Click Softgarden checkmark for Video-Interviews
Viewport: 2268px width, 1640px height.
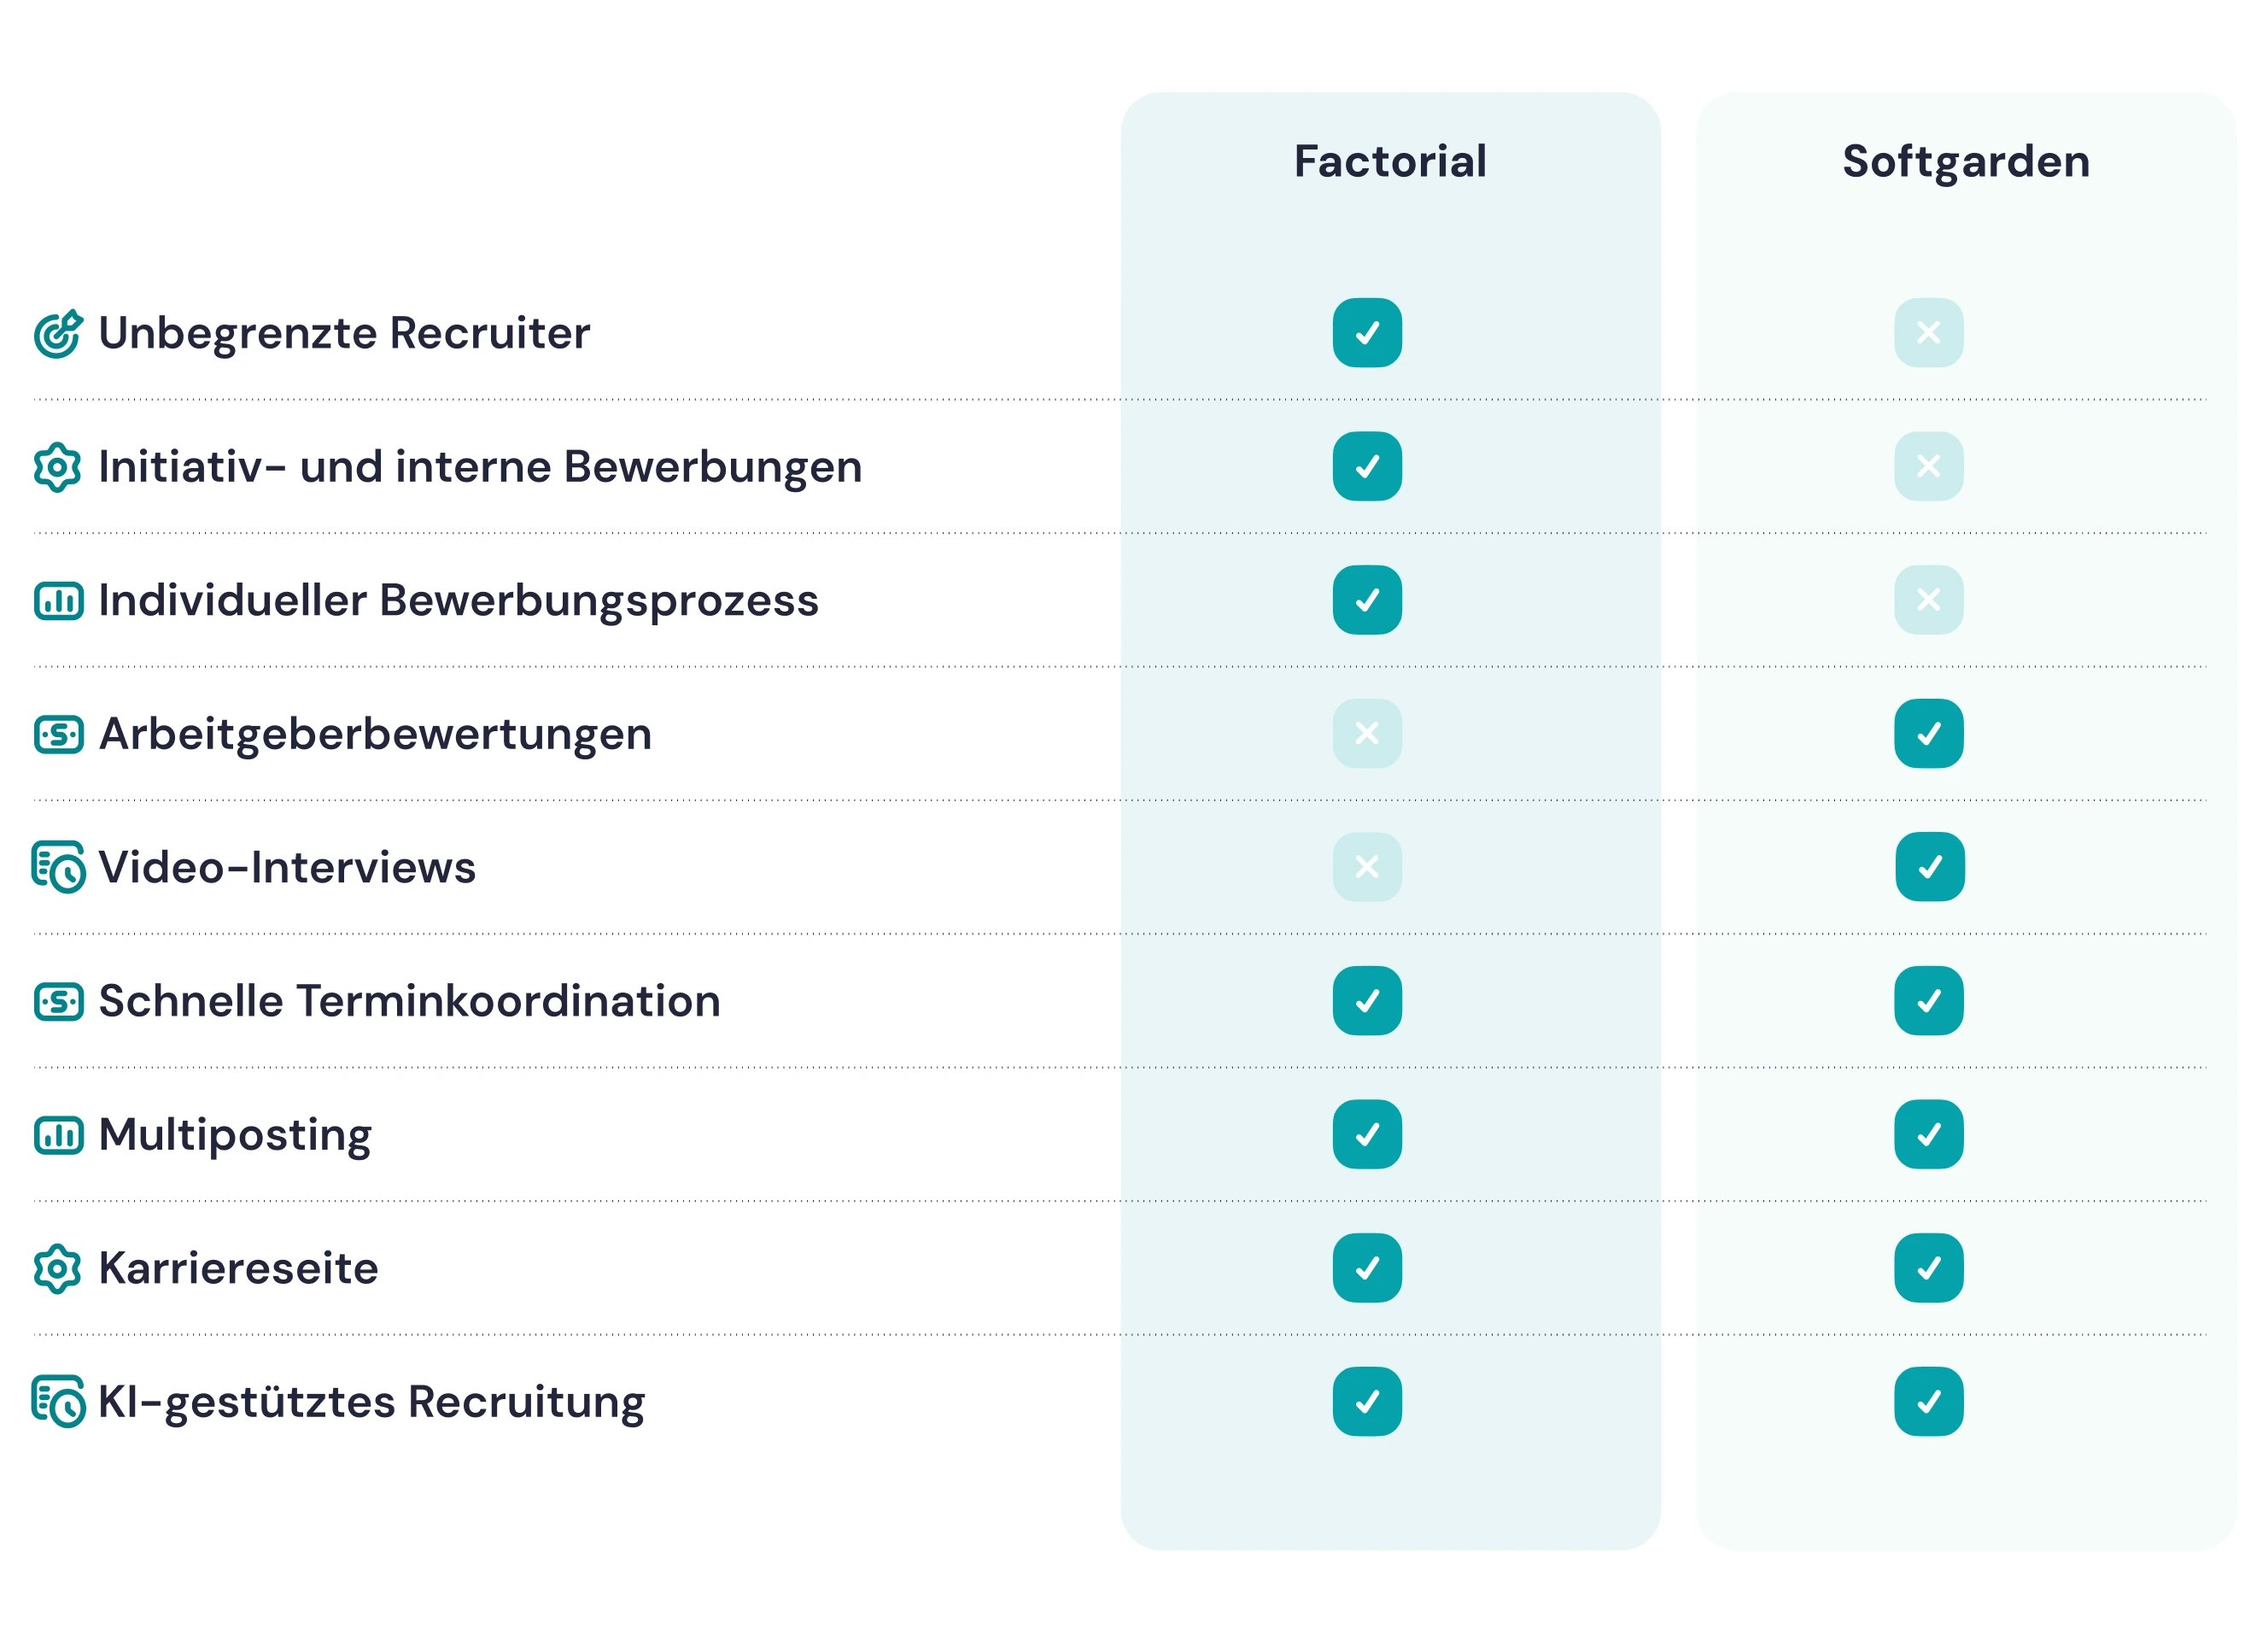pos(1929,867)
